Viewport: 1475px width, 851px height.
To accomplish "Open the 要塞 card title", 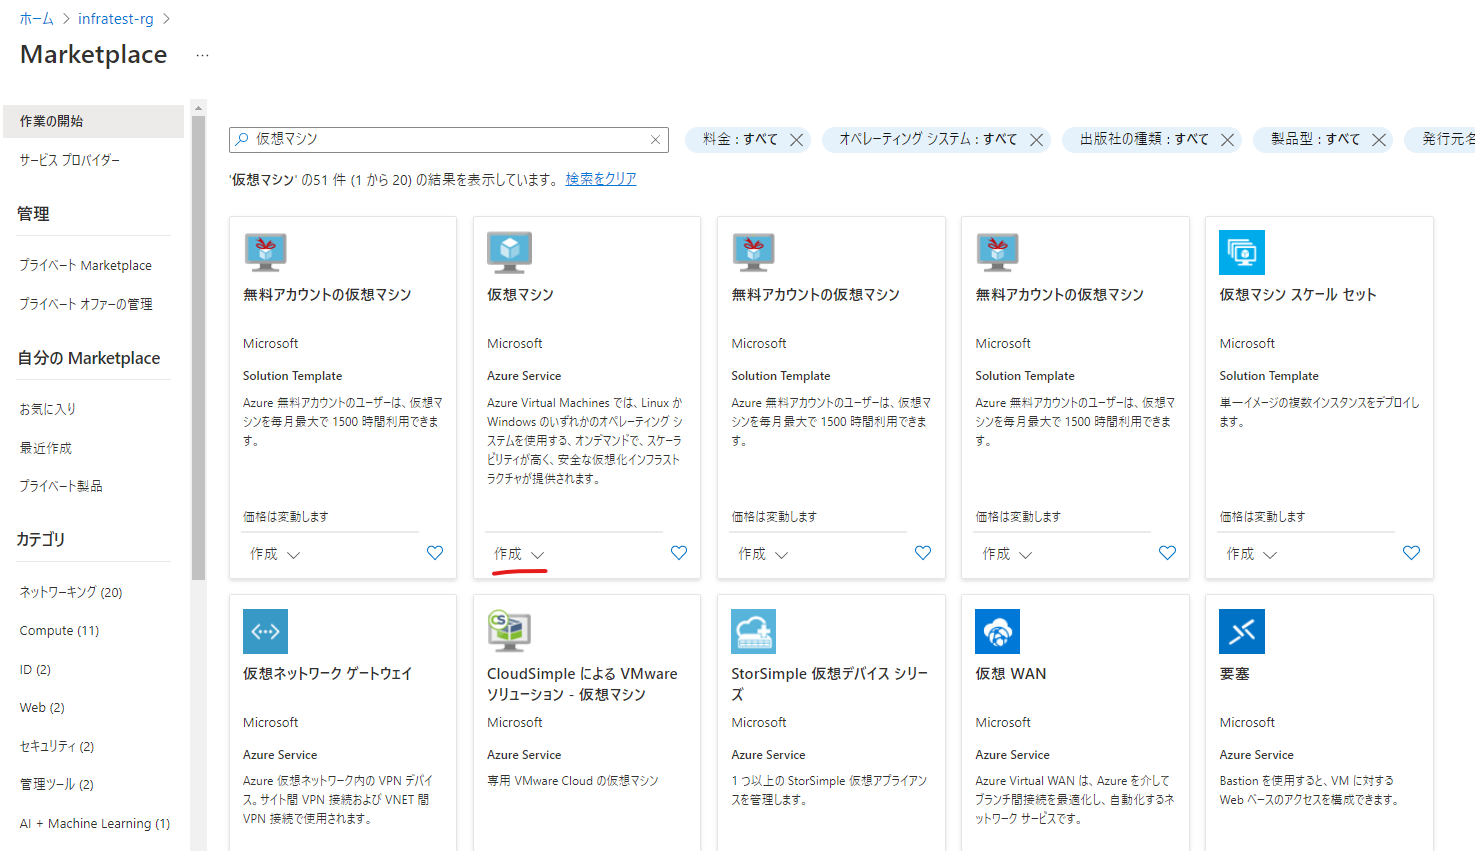I will point(1234,674).
